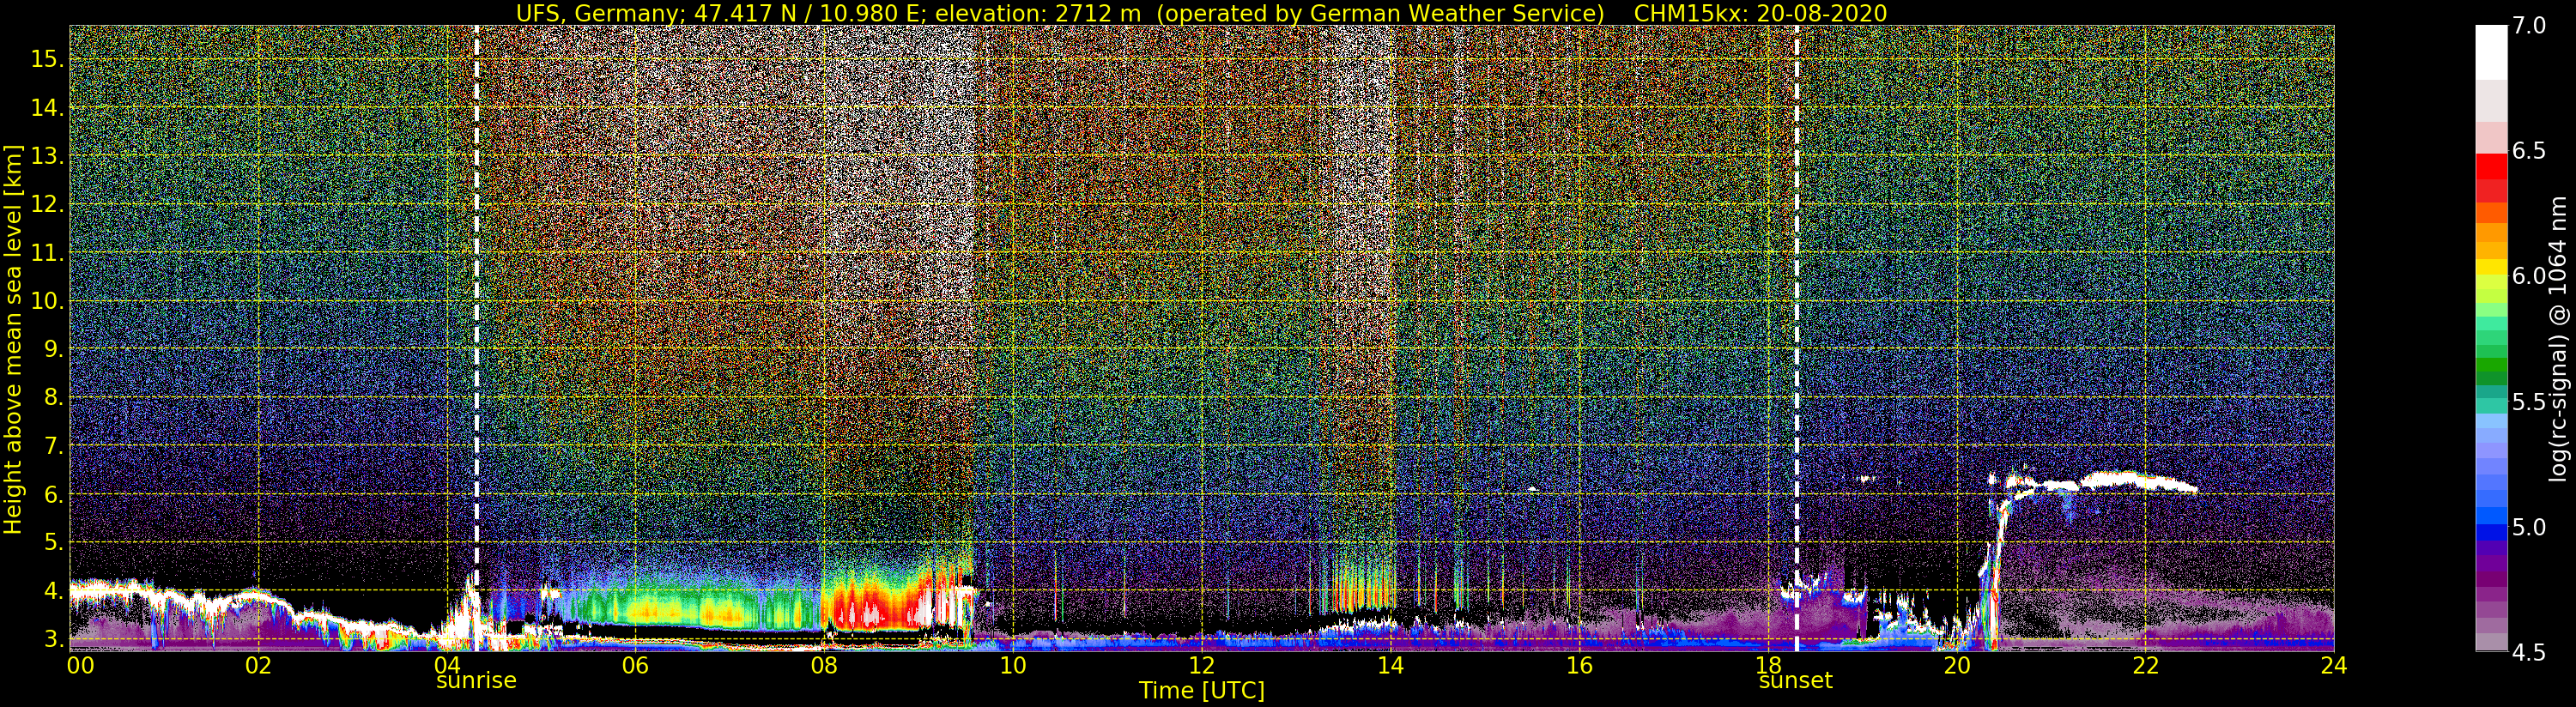
Task: Click the "Time [UTC]" axis label
Action: tap(1202, 691)
